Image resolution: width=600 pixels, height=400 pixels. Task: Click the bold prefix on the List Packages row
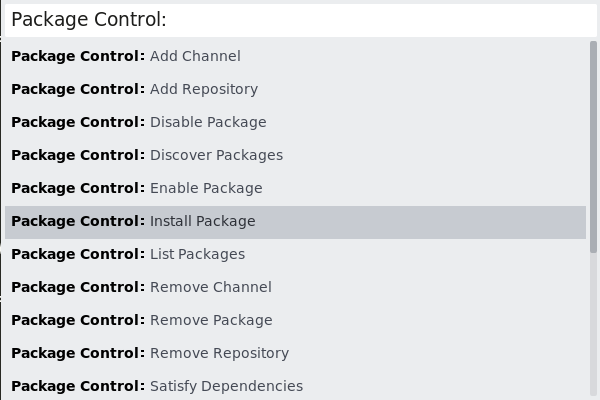78,254
